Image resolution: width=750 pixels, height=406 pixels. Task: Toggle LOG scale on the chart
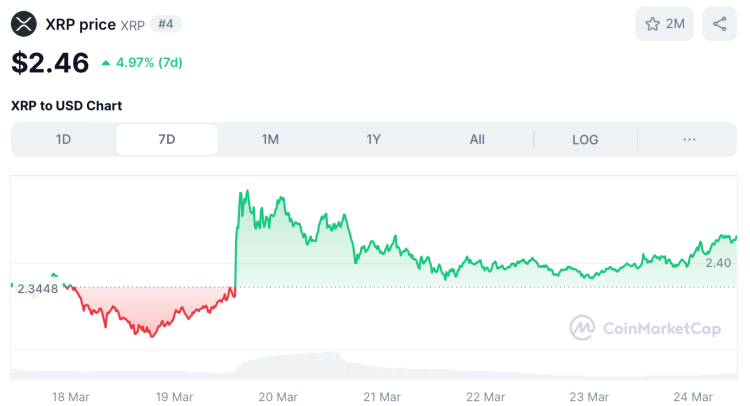coord(585,140)
